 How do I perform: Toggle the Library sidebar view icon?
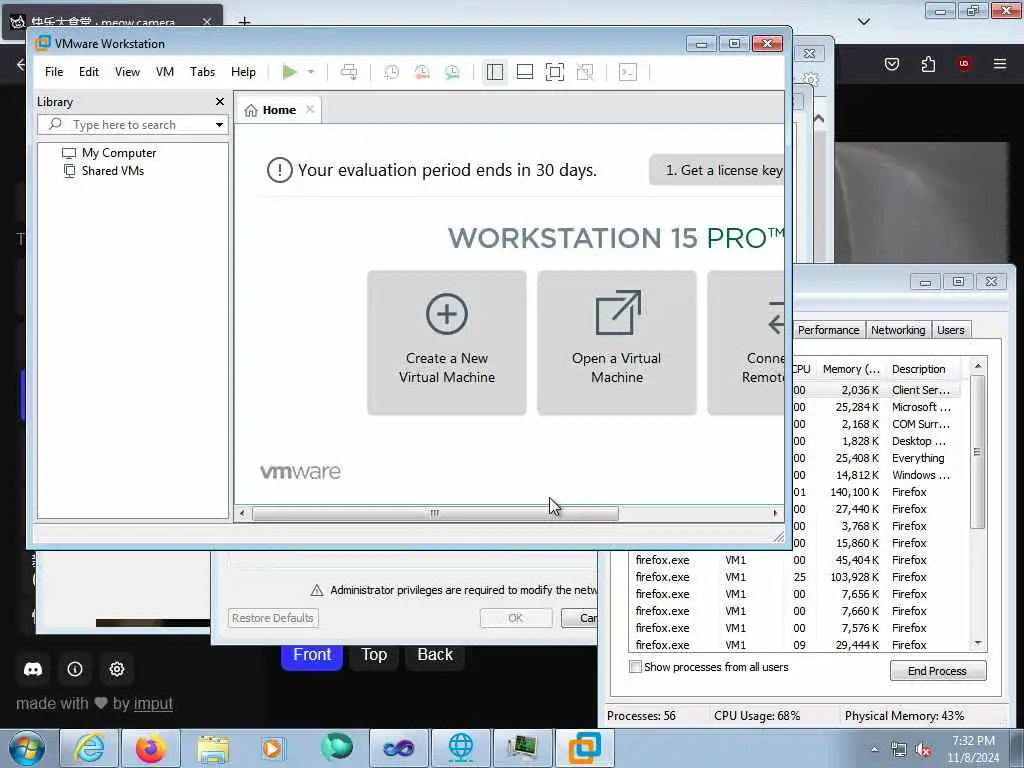495,72
